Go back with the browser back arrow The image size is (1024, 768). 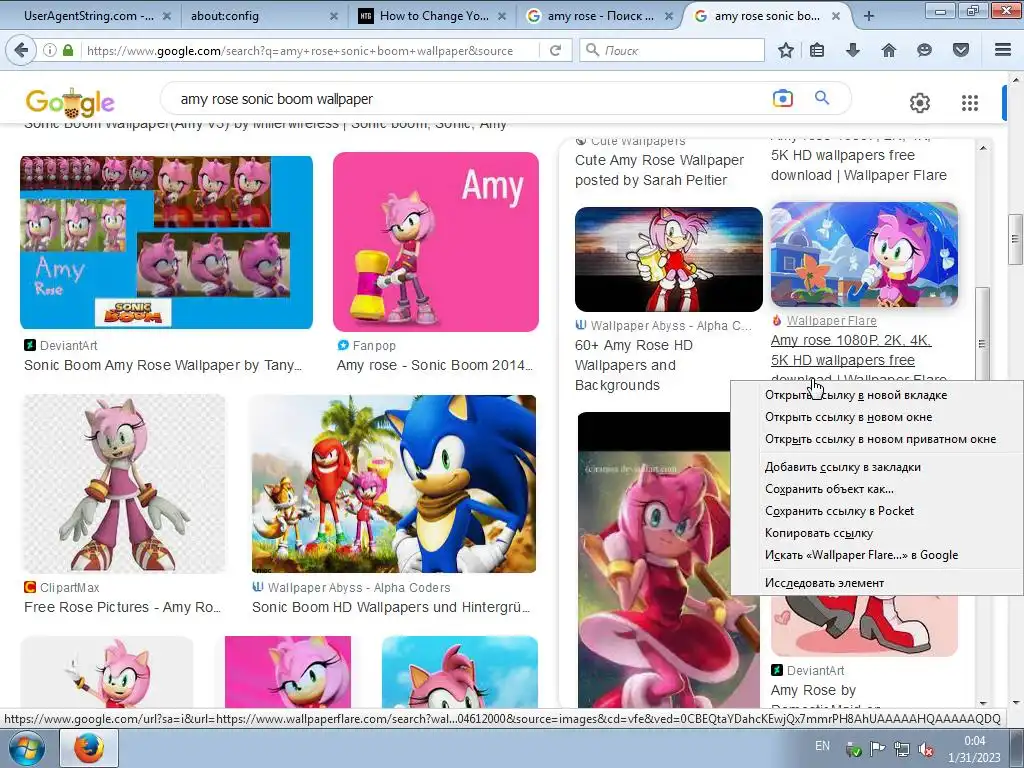(22, 50)
